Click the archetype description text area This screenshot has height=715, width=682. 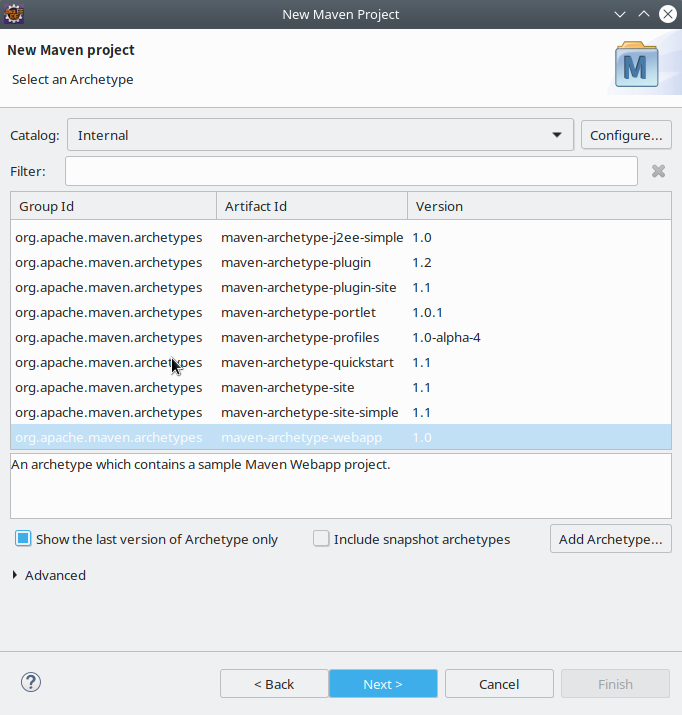[341, 486]
